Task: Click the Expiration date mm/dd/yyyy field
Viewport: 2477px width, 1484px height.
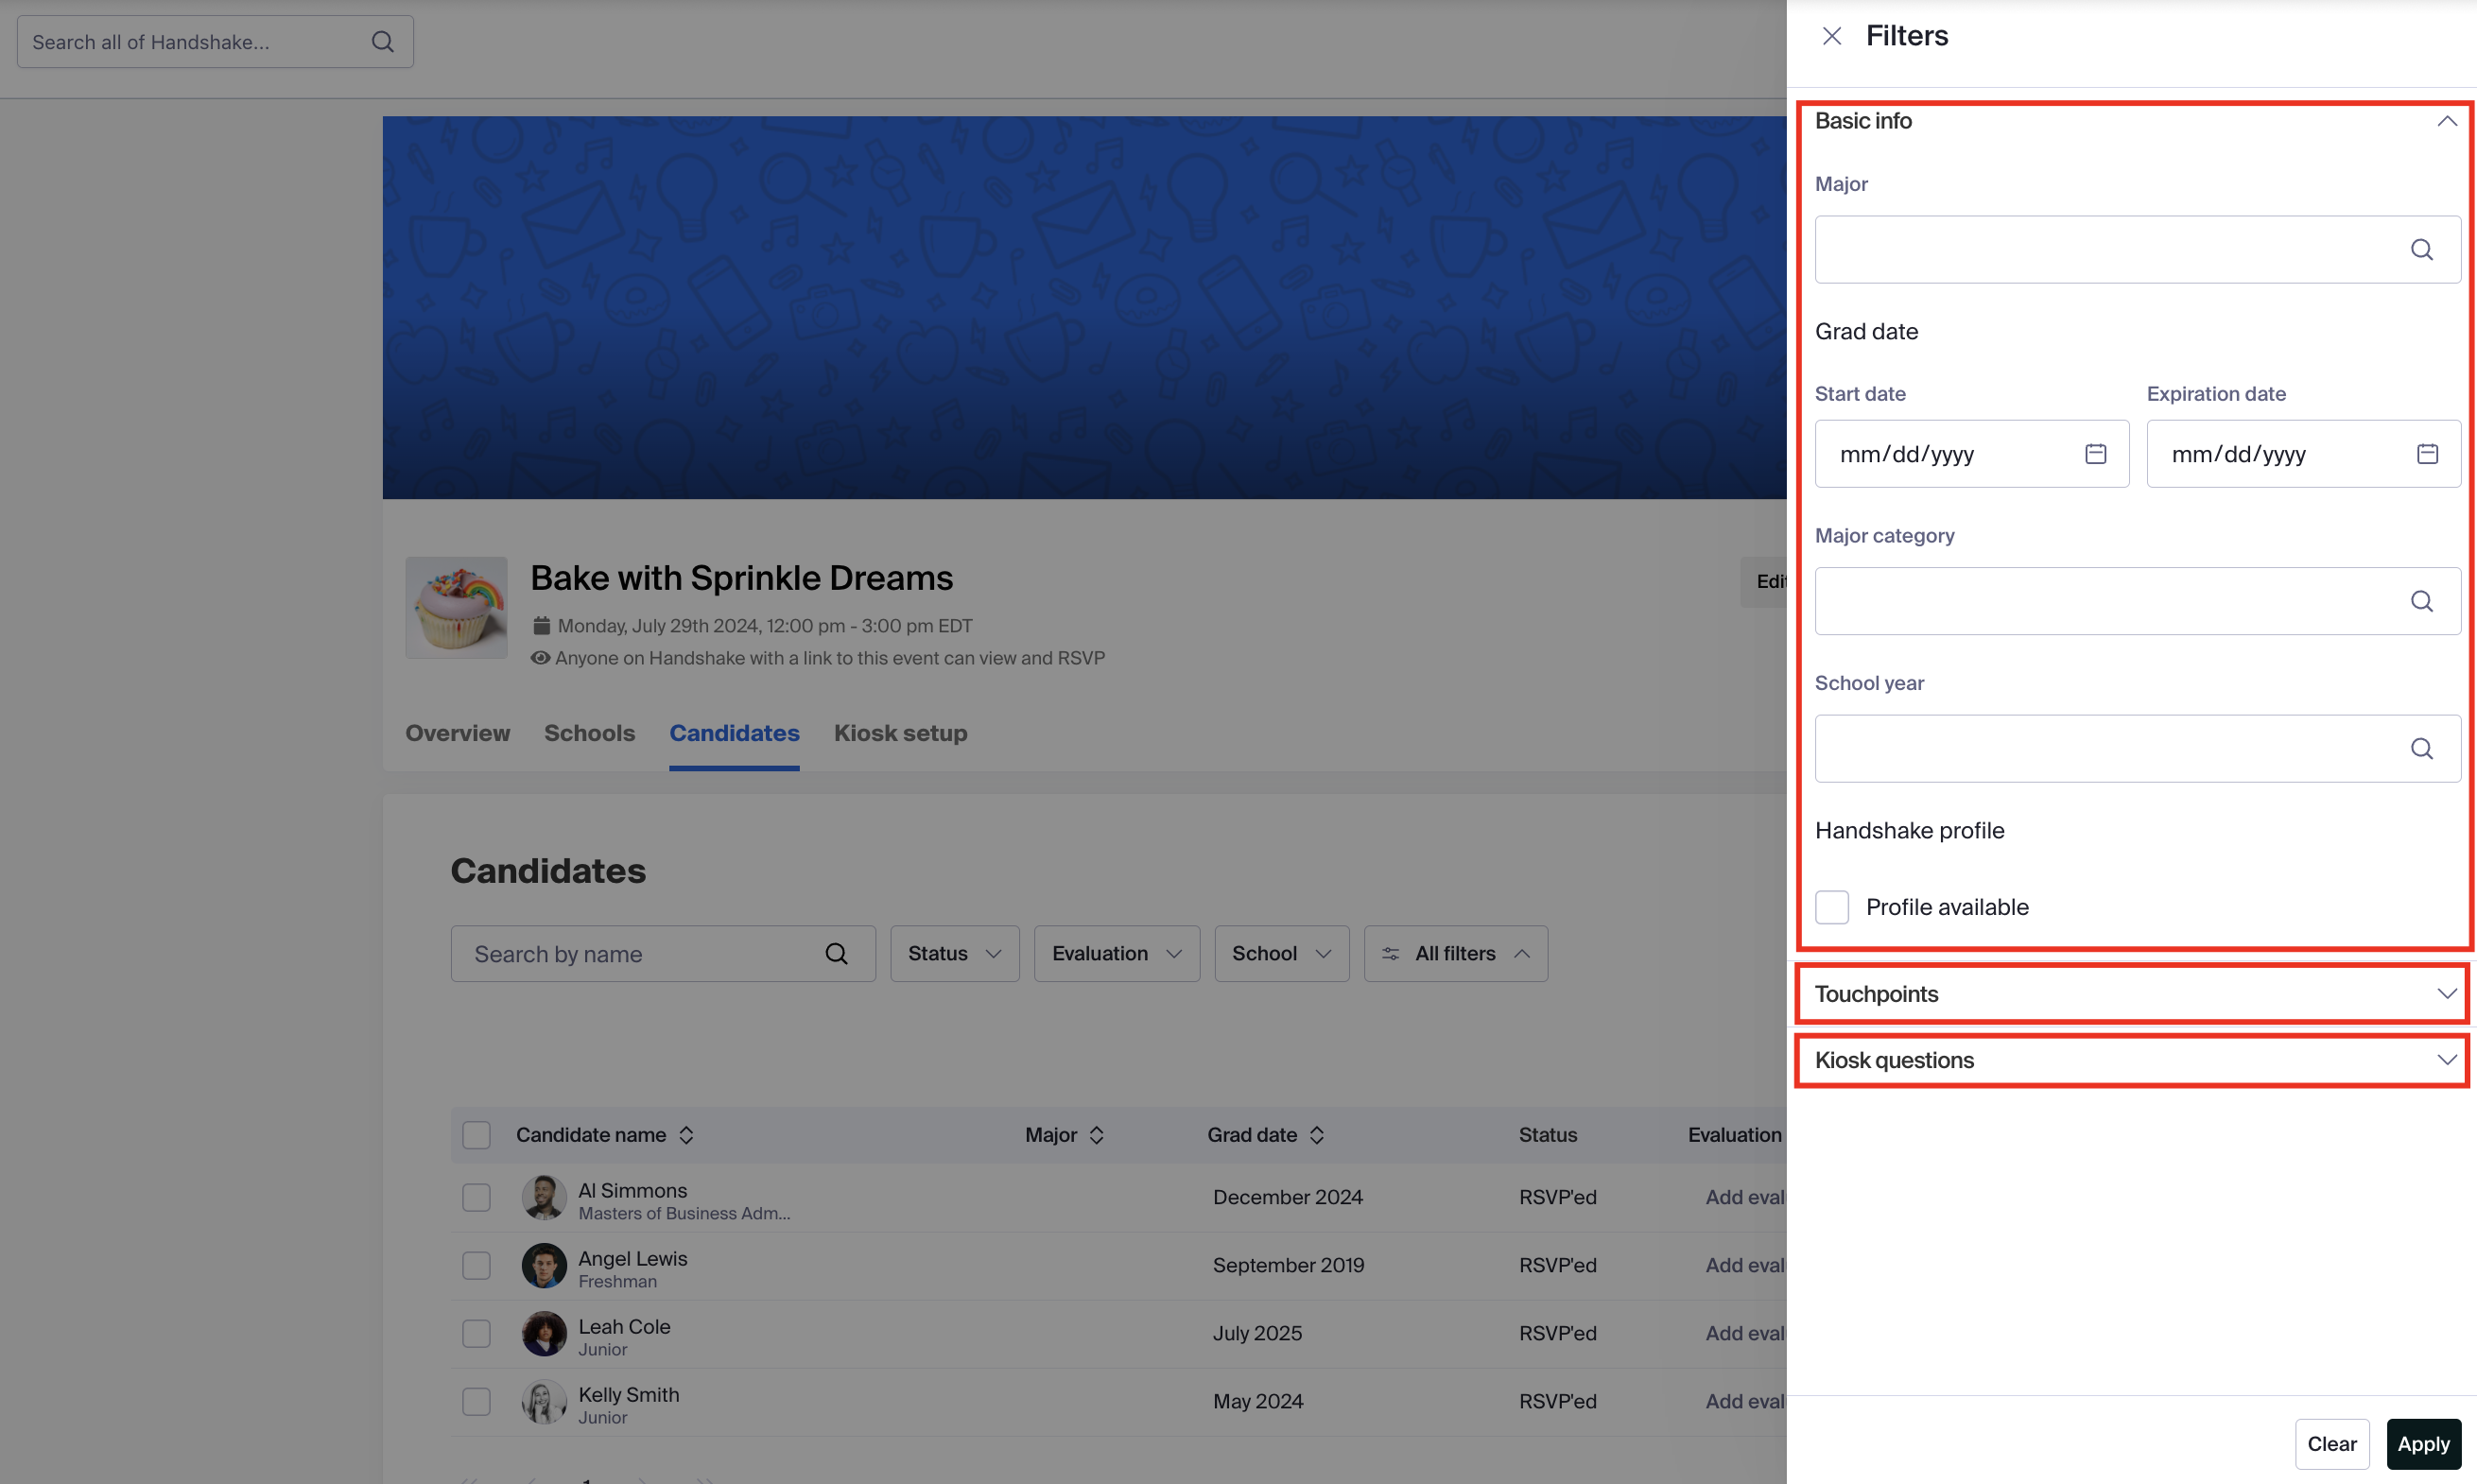Action: point(2304,454)
